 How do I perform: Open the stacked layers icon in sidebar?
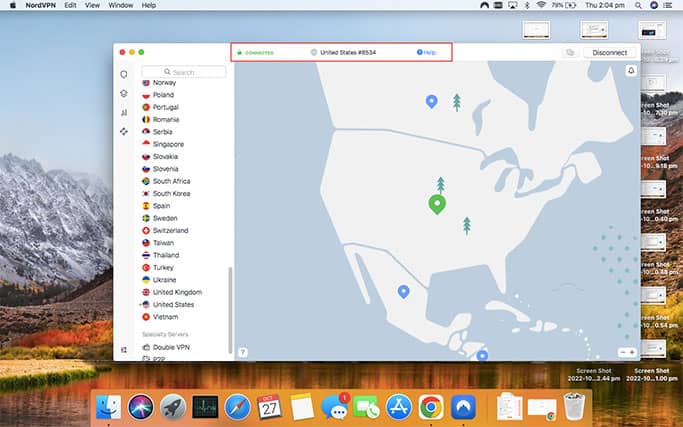tap(124, 94)
